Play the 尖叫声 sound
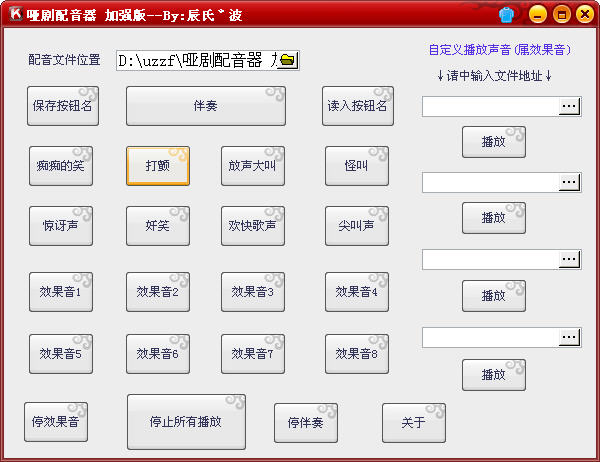 tap(357, 226)
